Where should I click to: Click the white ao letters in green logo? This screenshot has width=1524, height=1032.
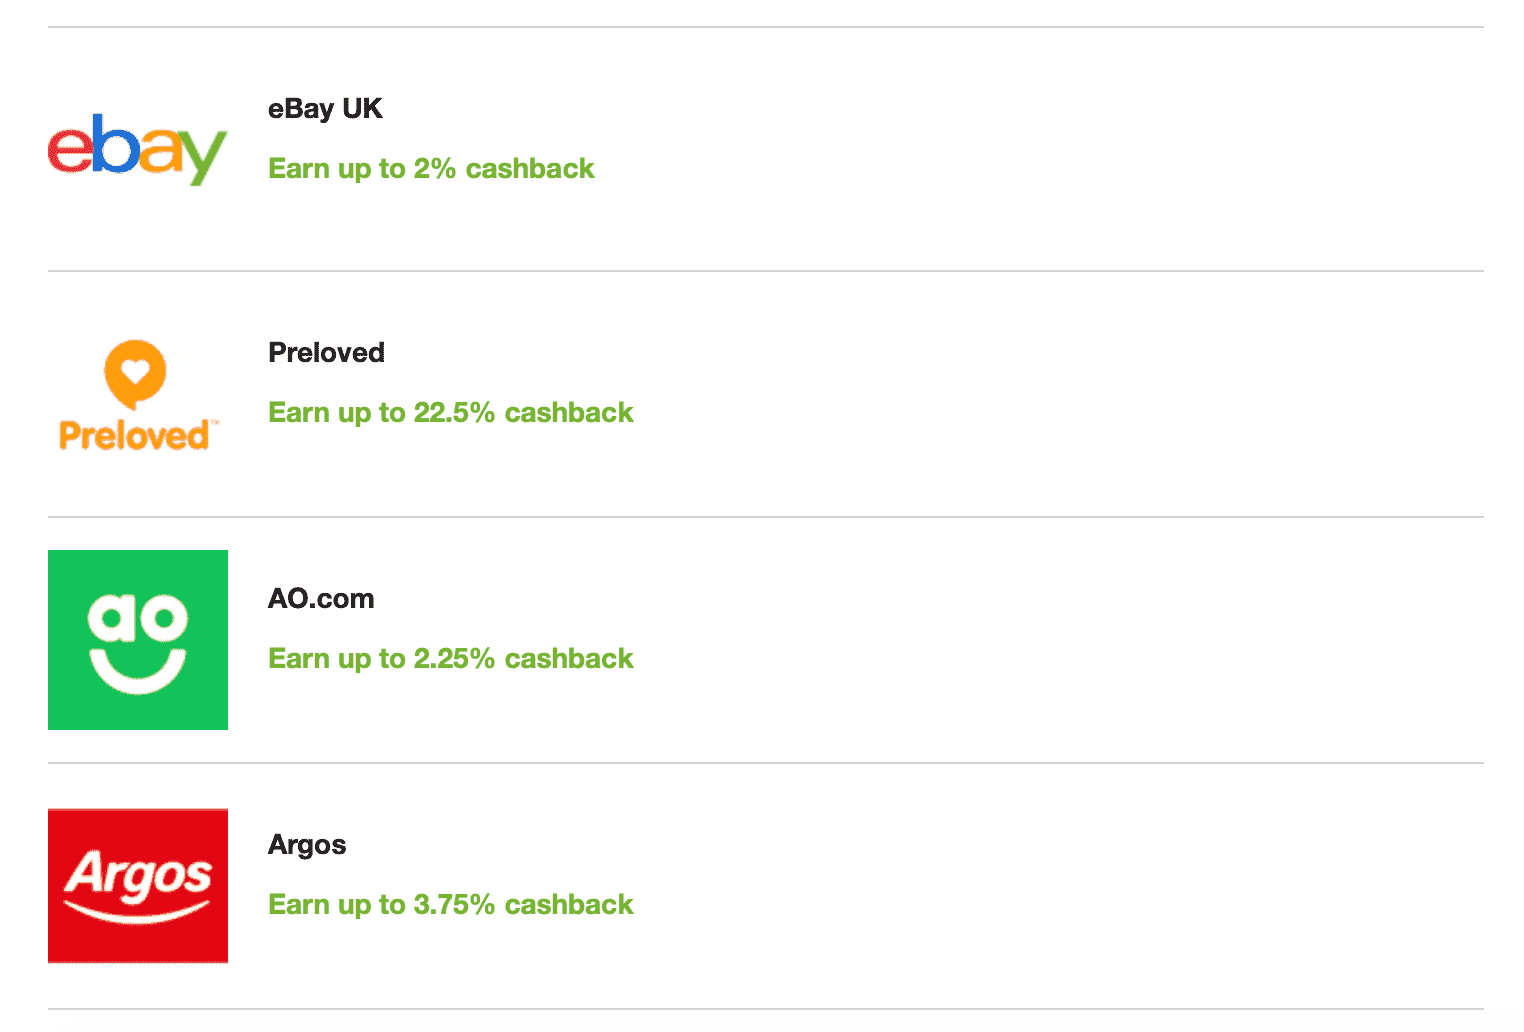pos(138,618)
